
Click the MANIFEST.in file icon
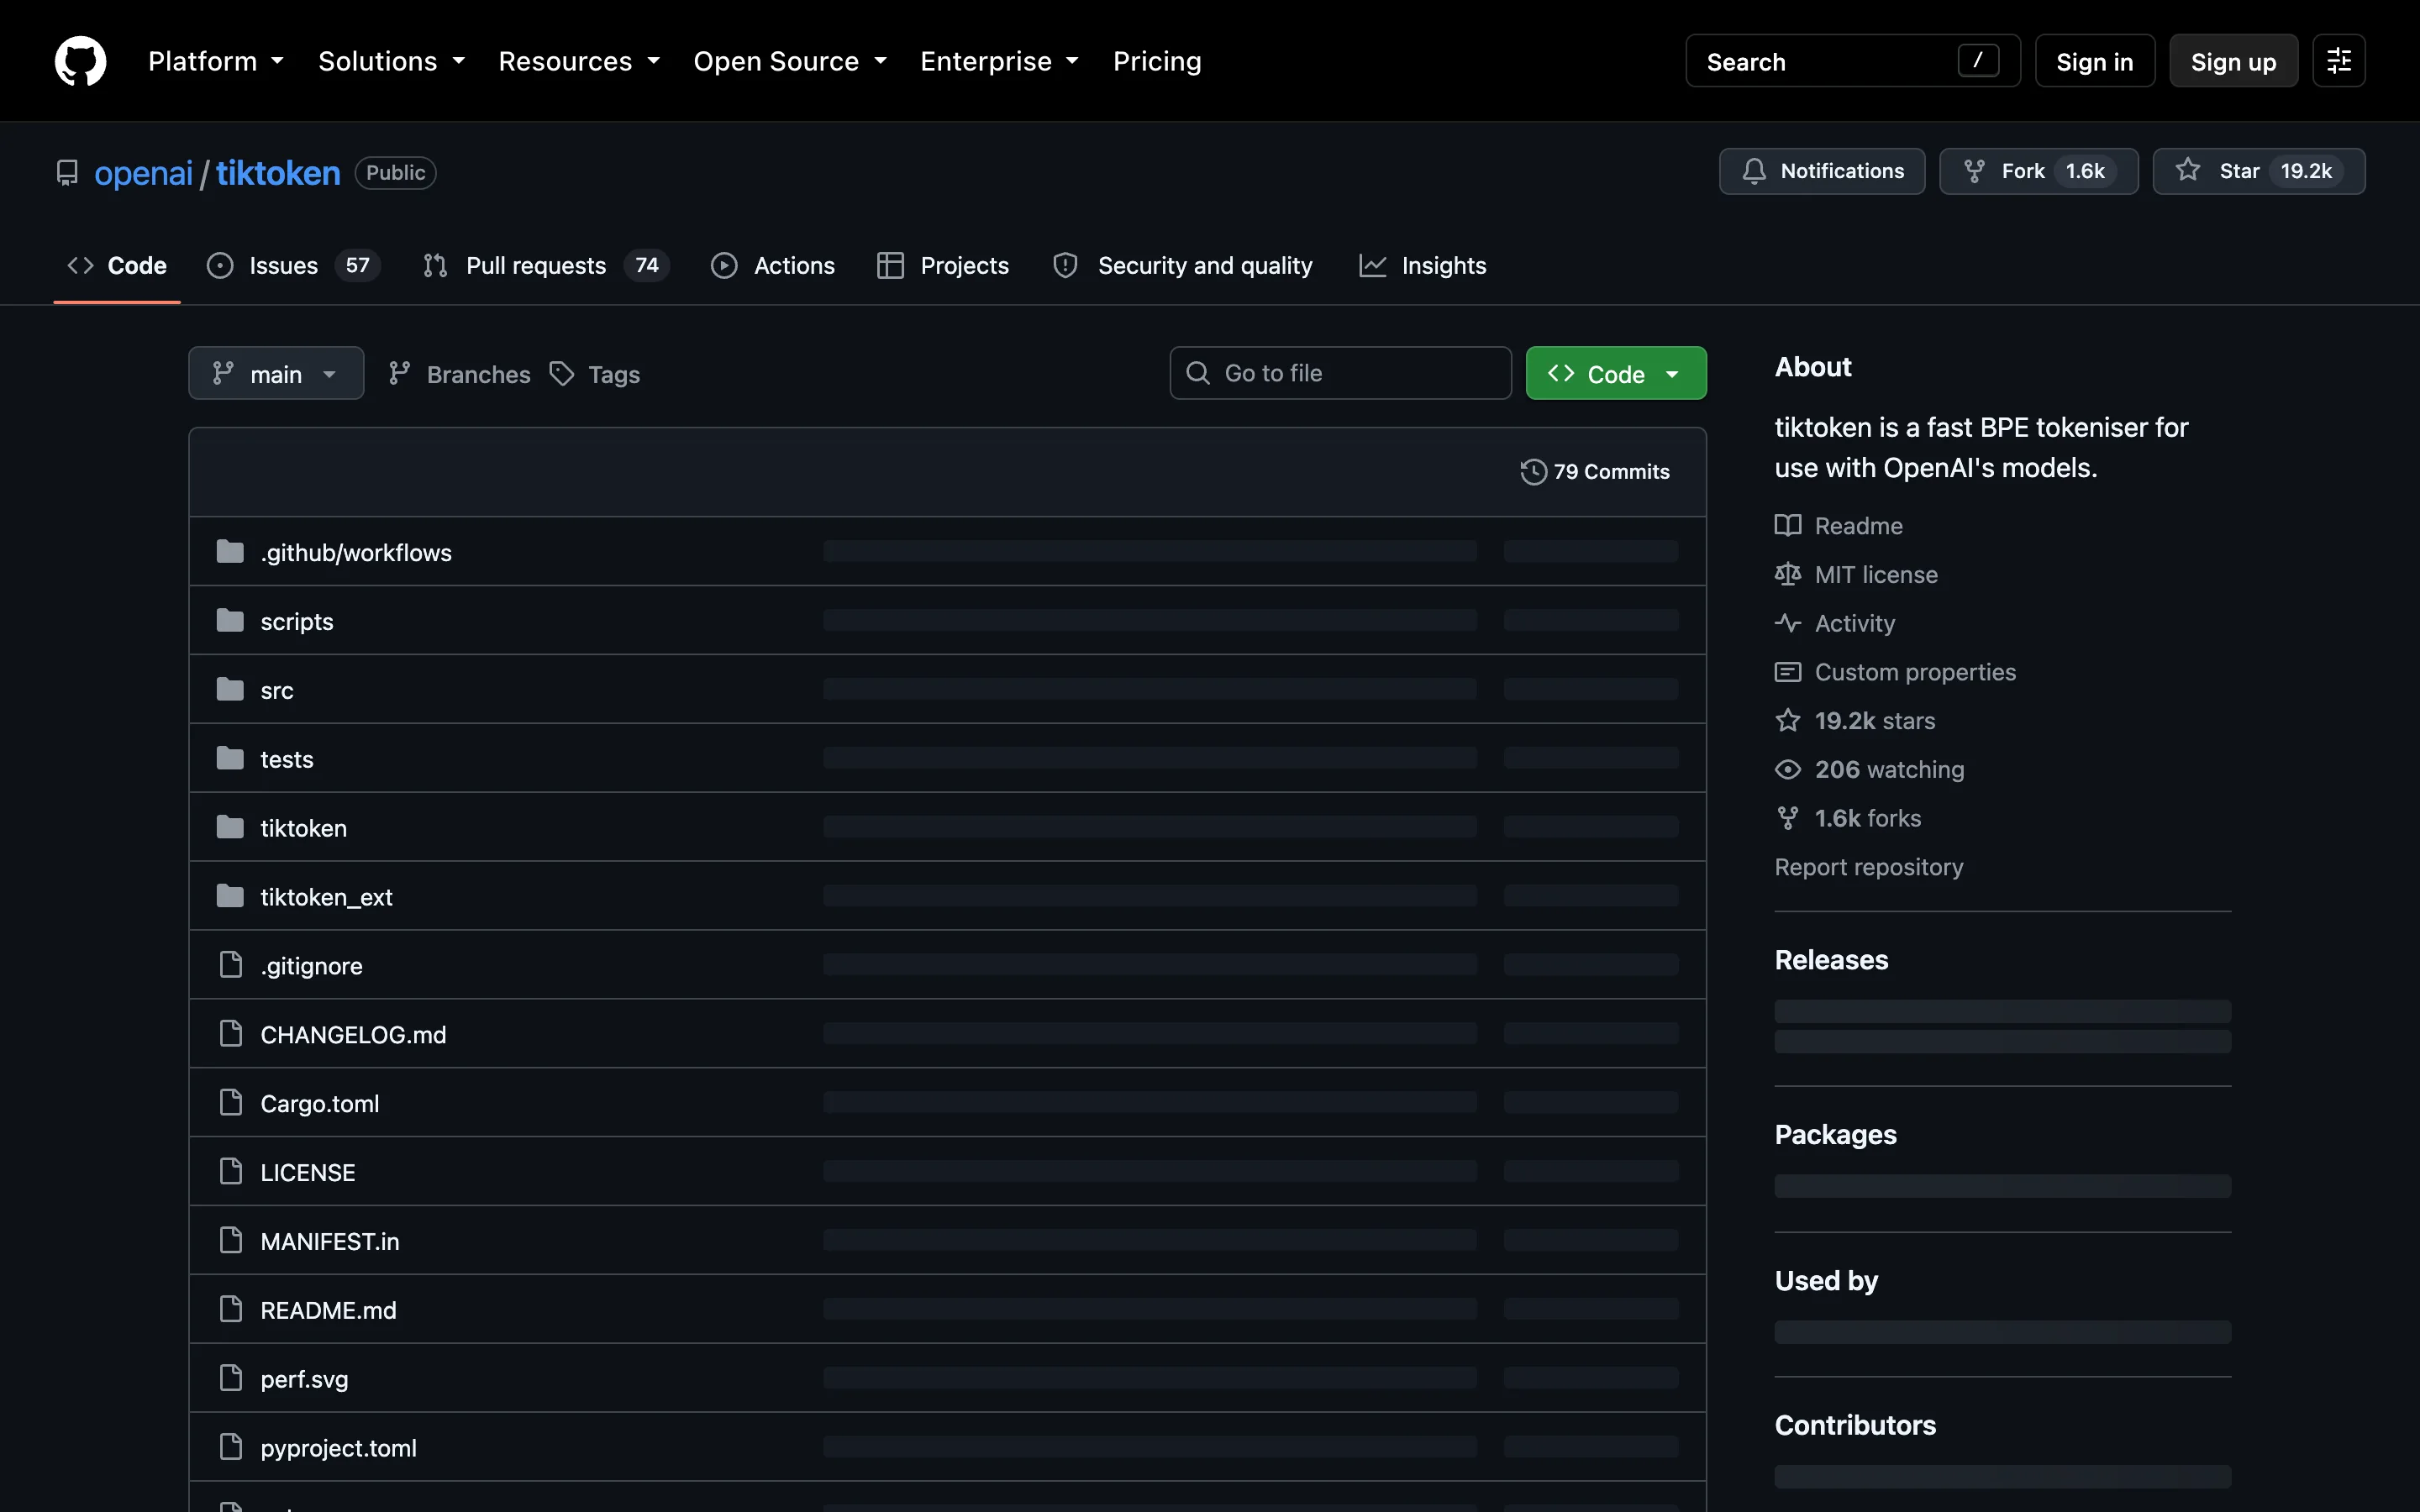231,1241
